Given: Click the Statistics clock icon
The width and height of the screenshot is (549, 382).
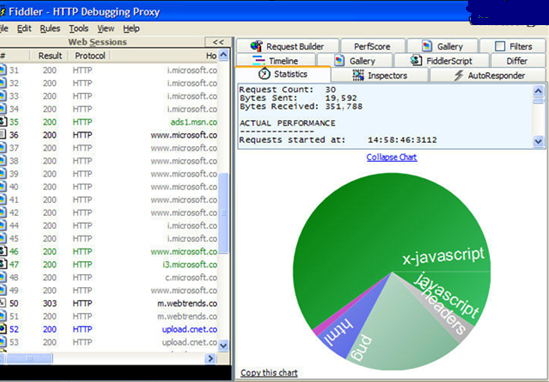Looking at the screenshot, I should [264, 74].
